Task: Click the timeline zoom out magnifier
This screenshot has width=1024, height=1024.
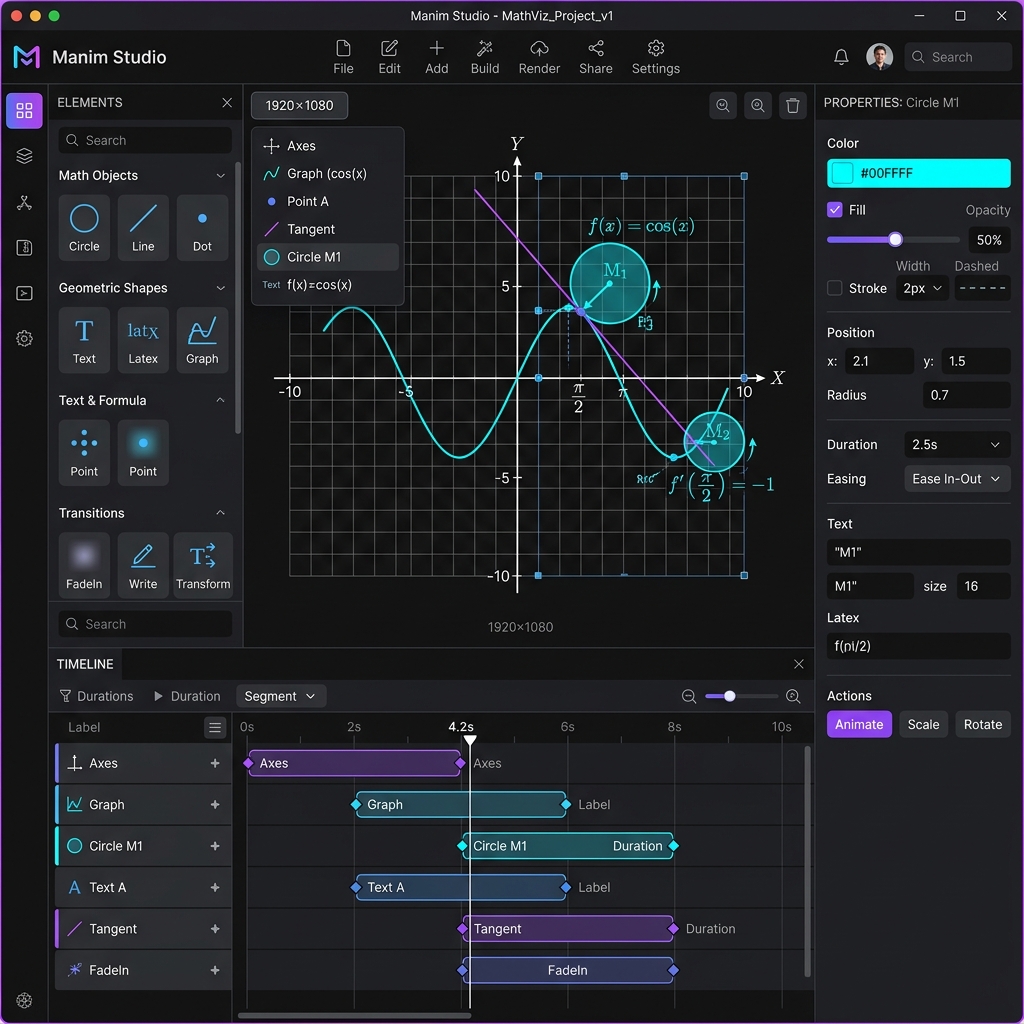Action: [x=688, y=696]
